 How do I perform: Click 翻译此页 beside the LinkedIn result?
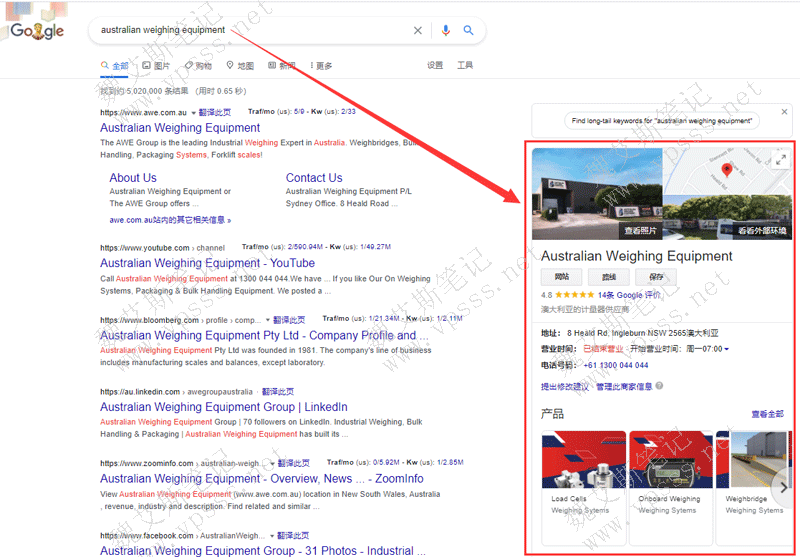coord(278,392)
